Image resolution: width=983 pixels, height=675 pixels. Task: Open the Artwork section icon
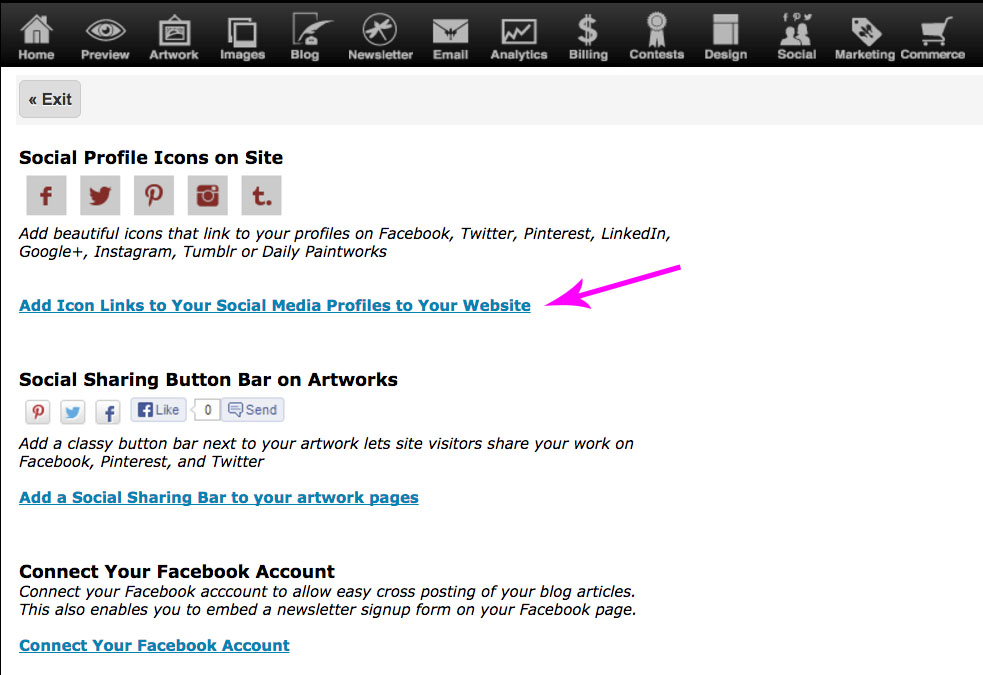pos(173,30)
